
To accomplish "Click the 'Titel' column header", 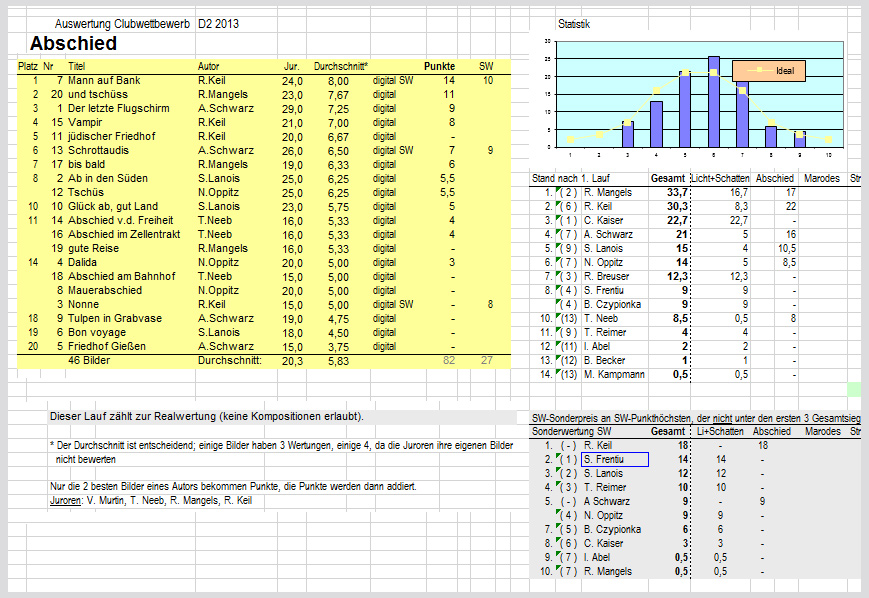I will [76, 67].
